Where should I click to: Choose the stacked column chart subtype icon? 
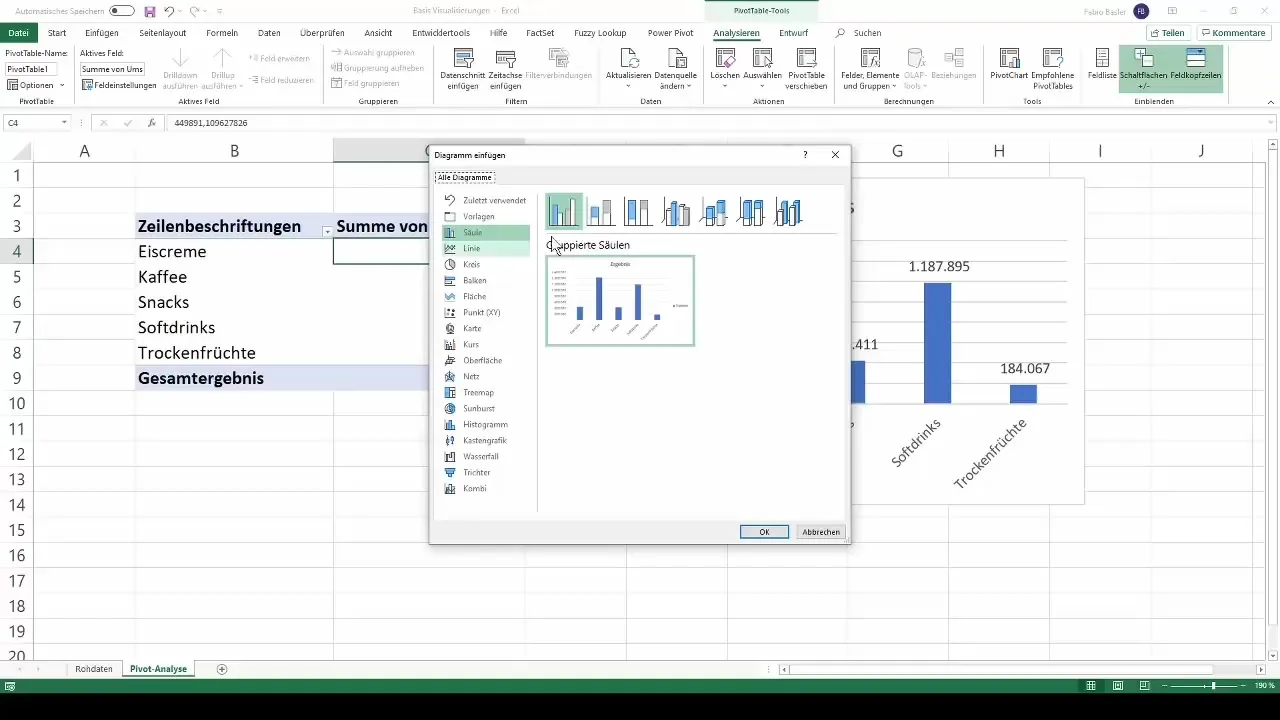click(601, 212)
